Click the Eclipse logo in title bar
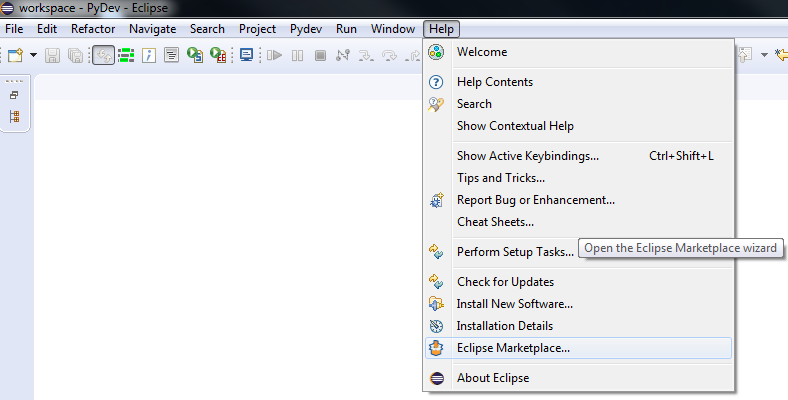The width and height of the screenshot is (788, 400). coord(7,8)
